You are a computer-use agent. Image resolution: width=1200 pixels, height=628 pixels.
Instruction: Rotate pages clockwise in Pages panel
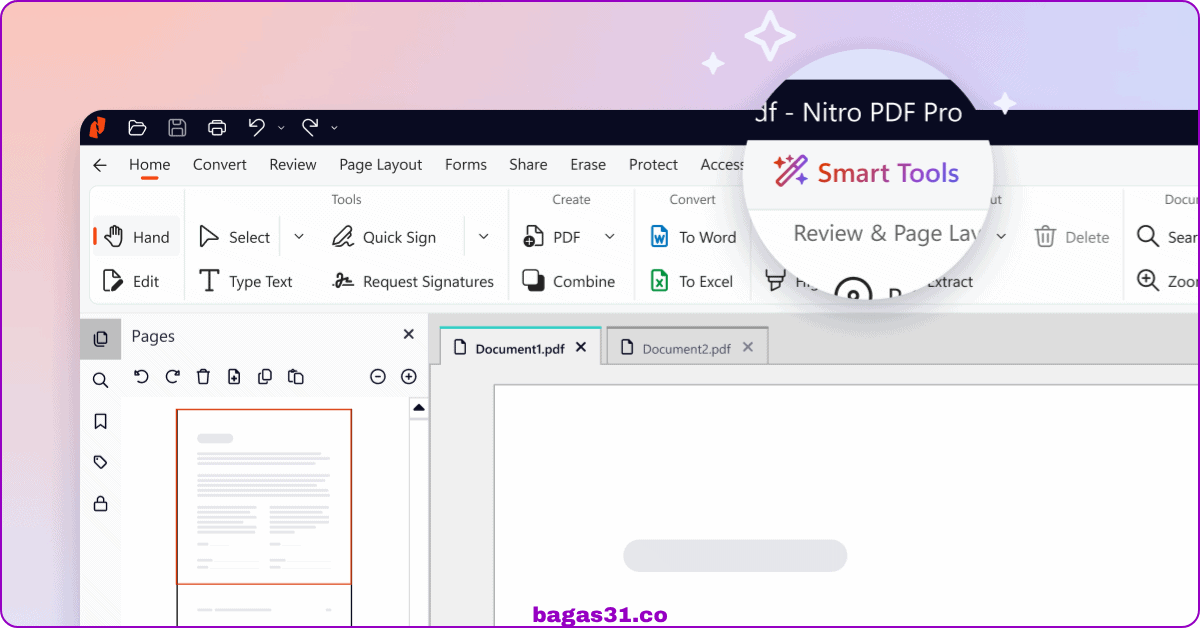(172, 377)
